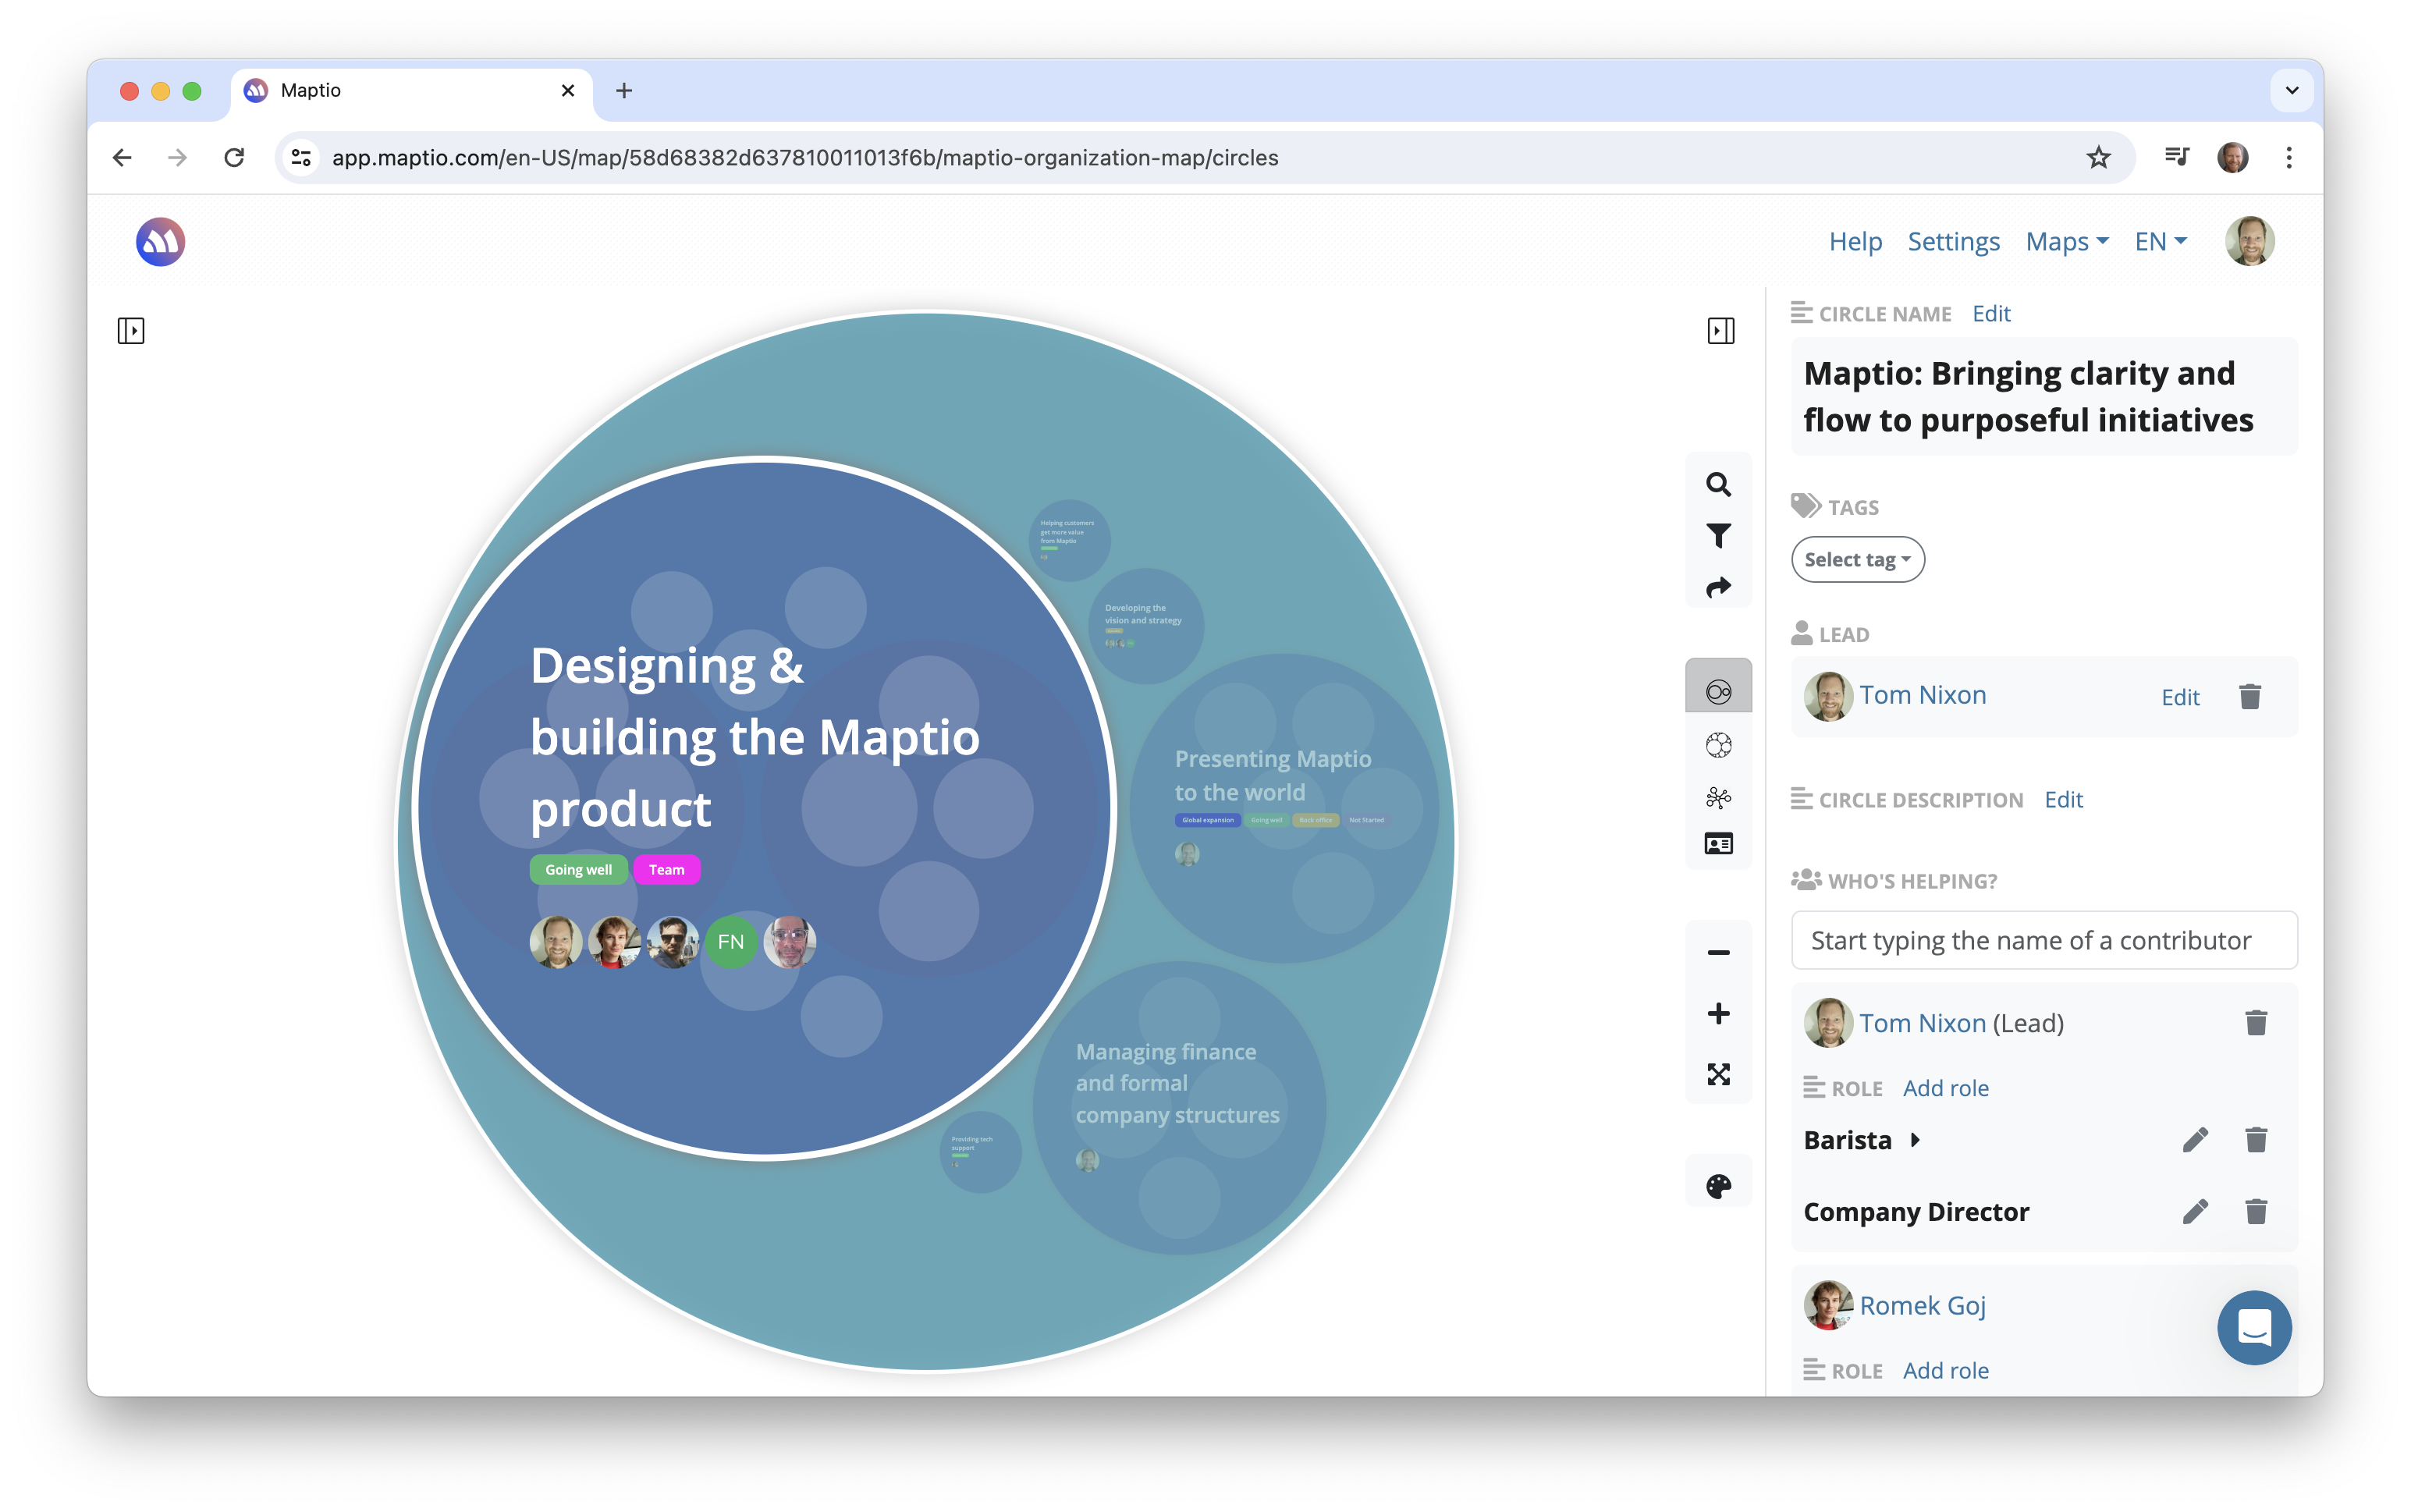The width and height of the screenshot is (2411, 1512).
Task: Open the Maps dropdown menu
Action: coord(2066,242)
